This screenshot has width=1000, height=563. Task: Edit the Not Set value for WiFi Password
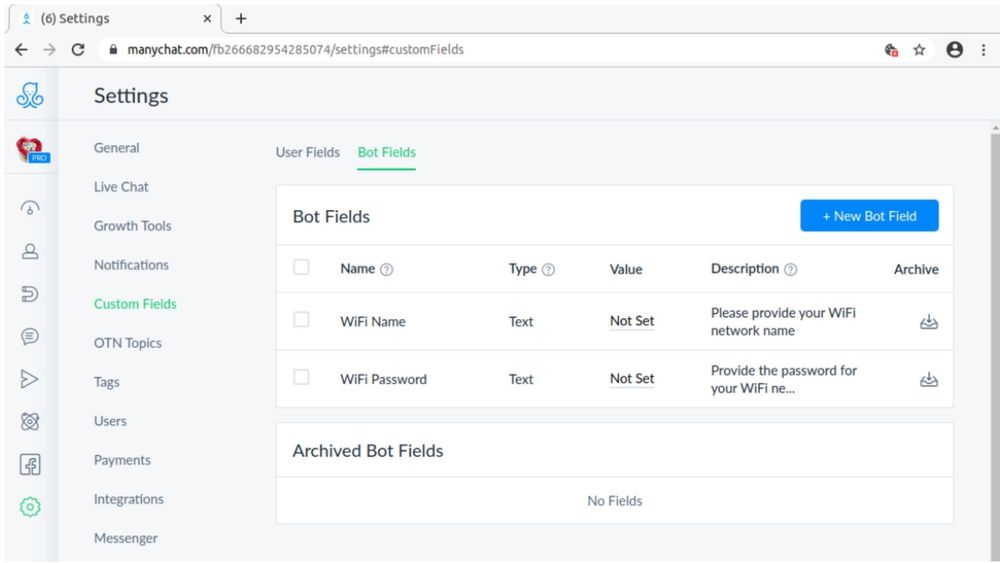[x=632, y=379]
